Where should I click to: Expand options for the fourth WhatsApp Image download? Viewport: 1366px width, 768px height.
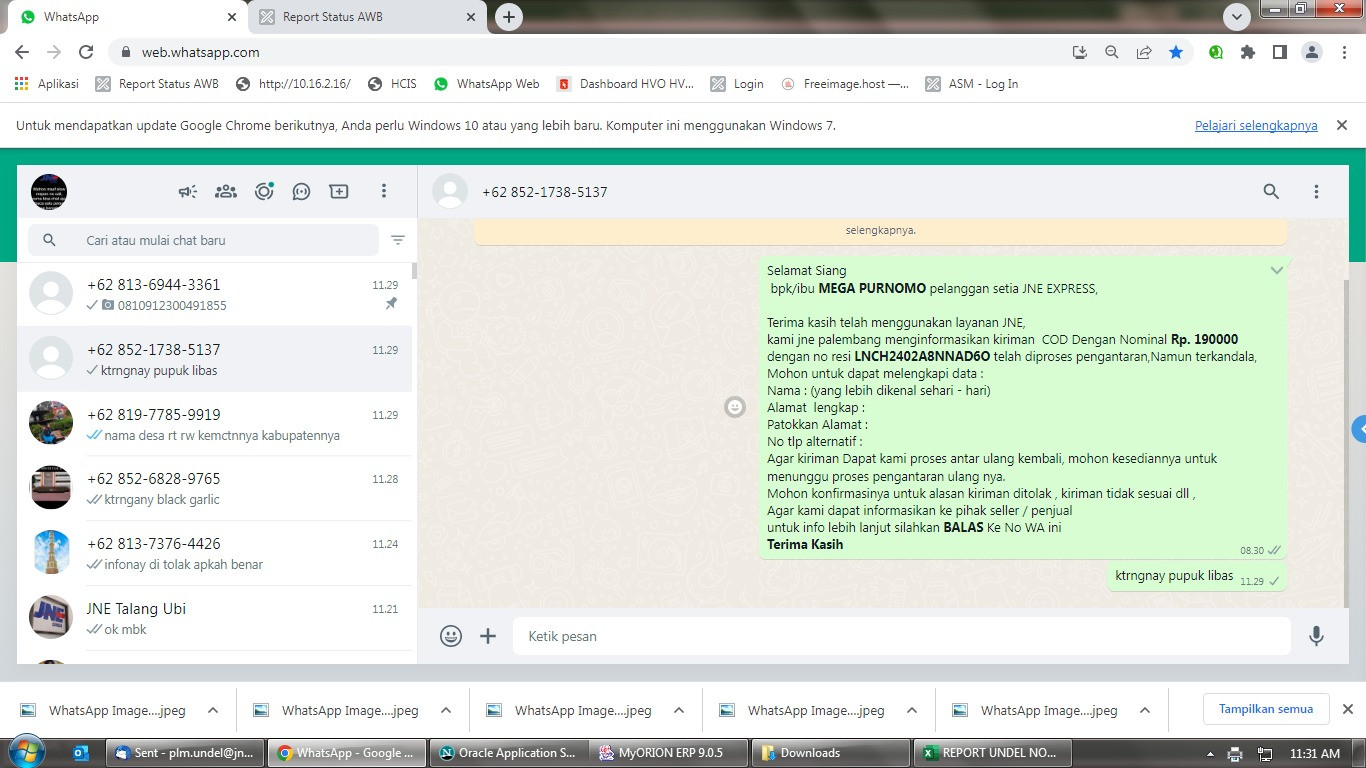coord(912,711)
